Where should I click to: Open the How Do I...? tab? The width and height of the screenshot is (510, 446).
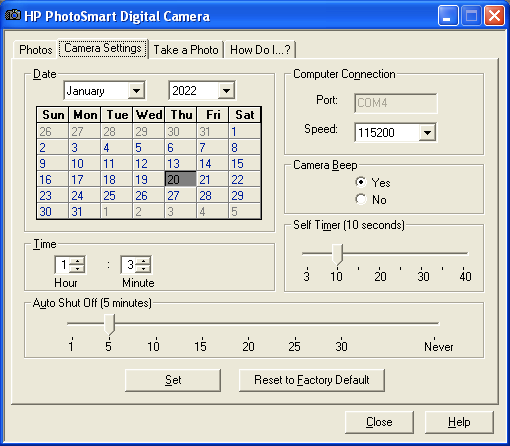pos(260,50)
